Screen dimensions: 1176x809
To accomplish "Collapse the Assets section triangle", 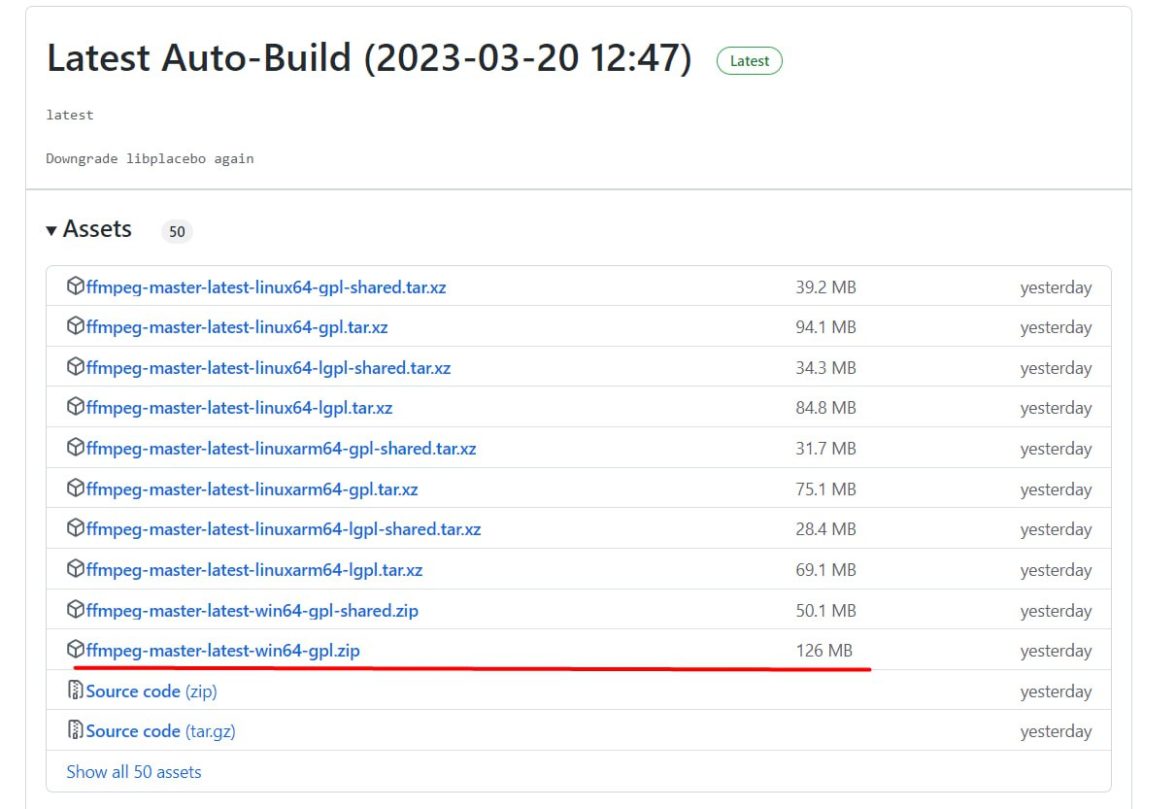I will 52,230.
